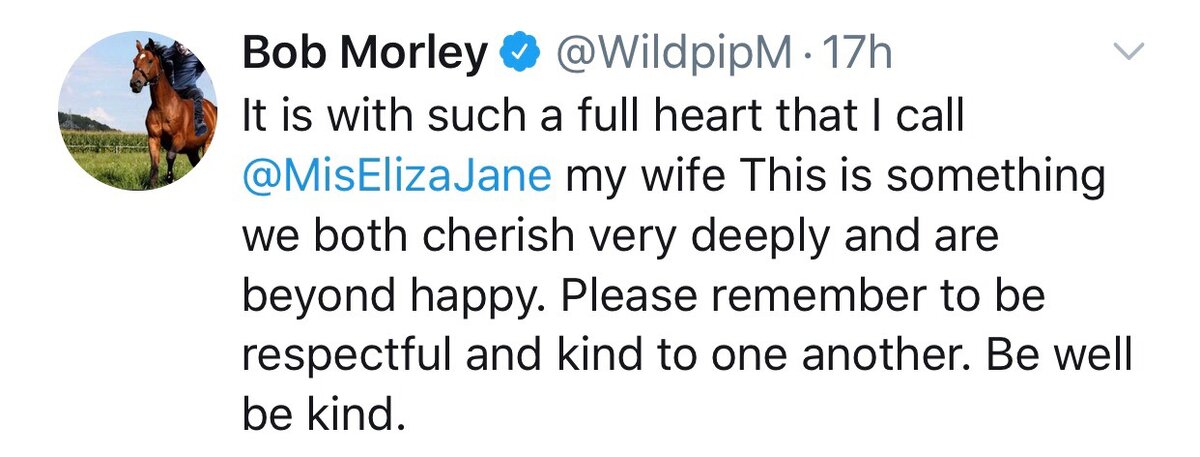Open the tweet options chevron menu
Screen dimensions: 1200x457
[1129, 52]
